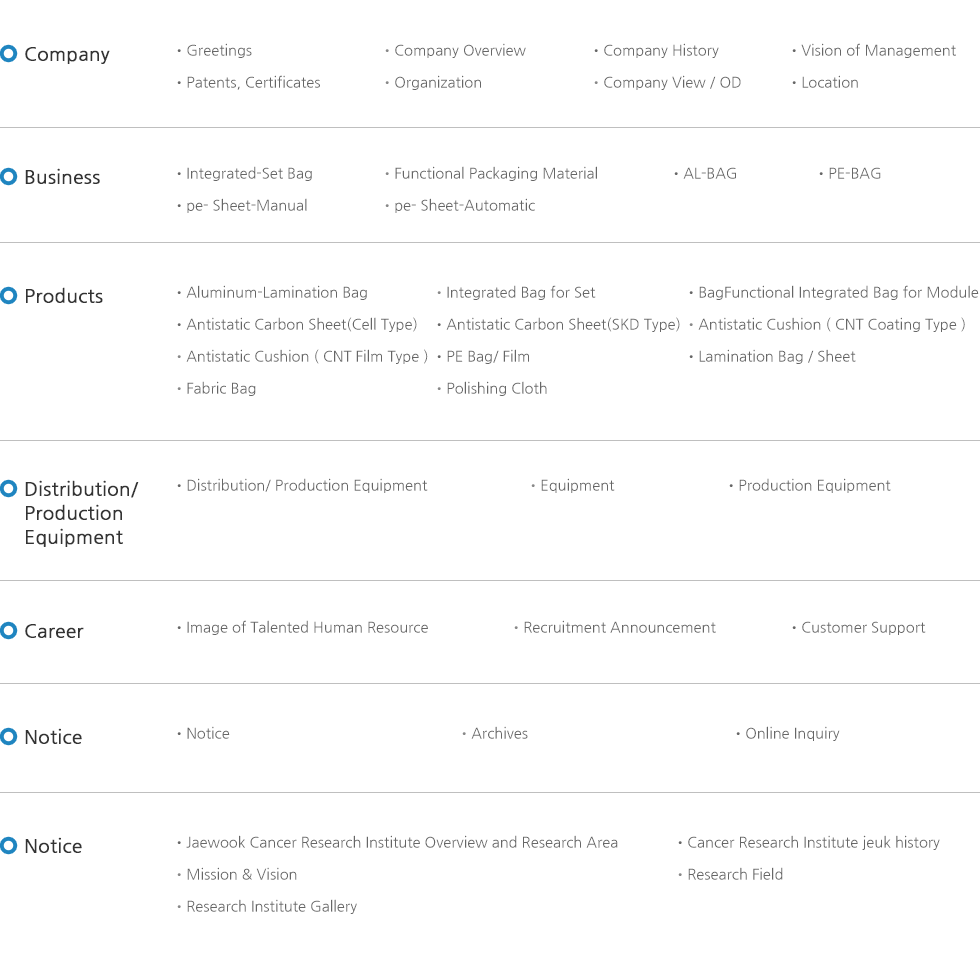Click the blue circle icon beside Career
Image resolution: width=980 pixels, height=954 pixels.
[x=9, y=631]
